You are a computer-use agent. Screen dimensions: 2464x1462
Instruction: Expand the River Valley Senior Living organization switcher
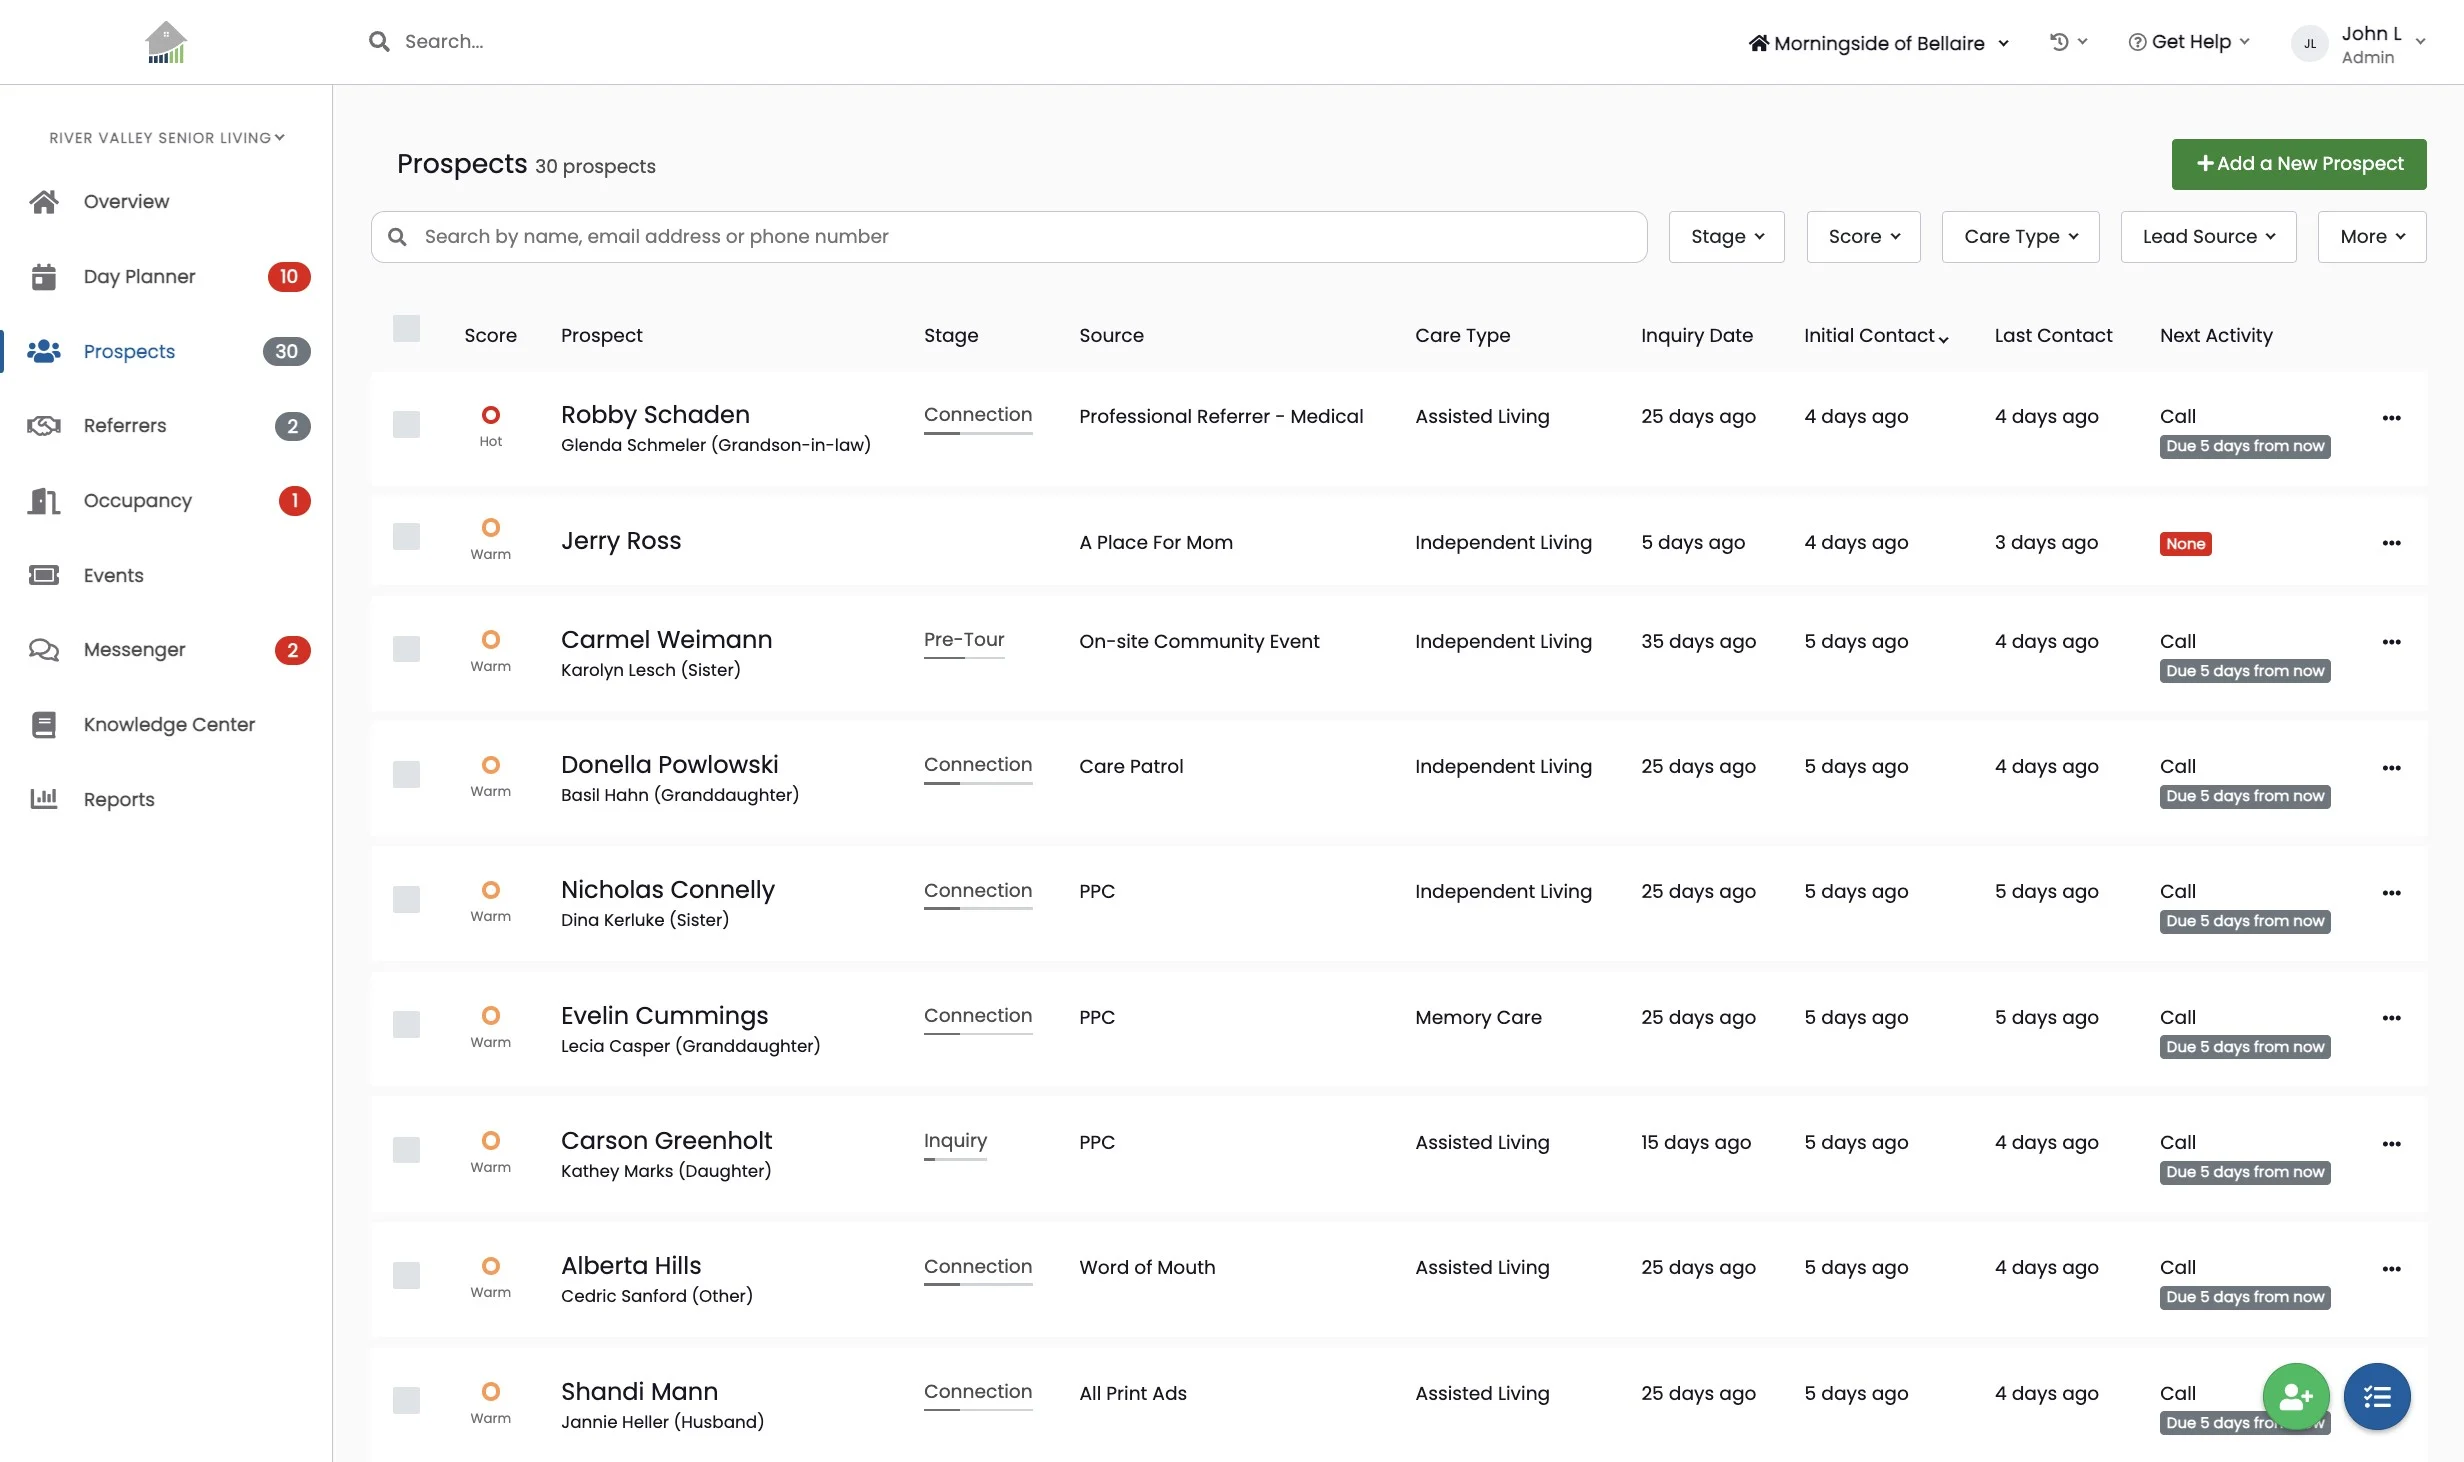pos(167,138)
